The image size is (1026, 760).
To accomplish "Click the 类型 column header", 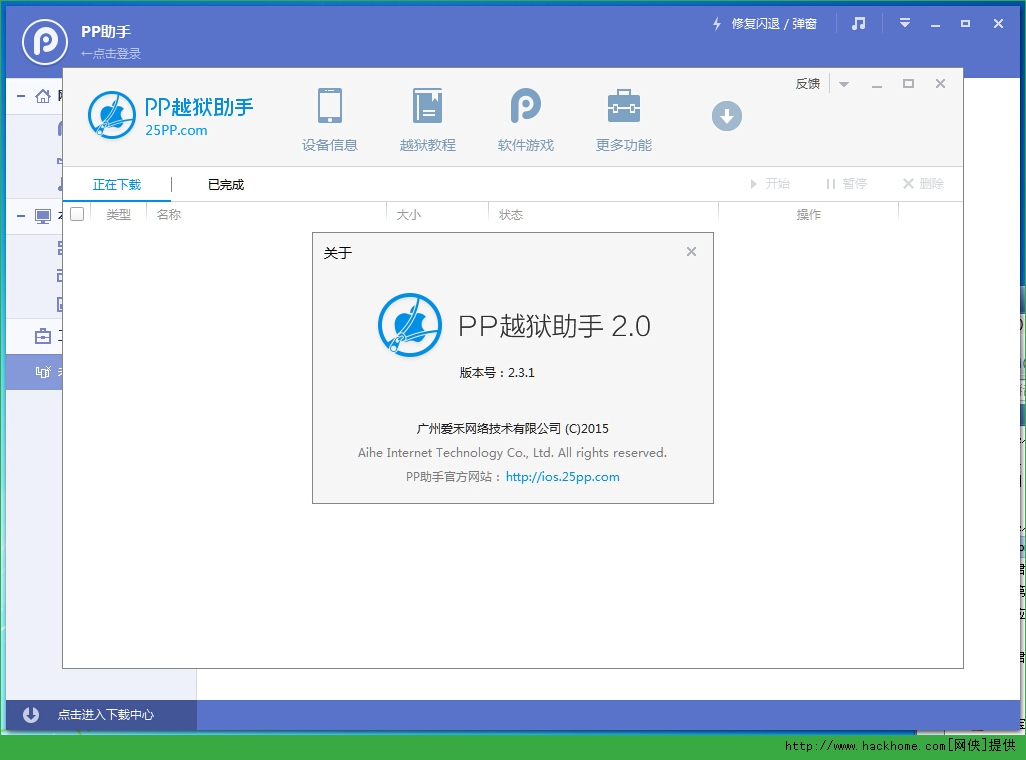I will pyautogui.click(x=118, y=215).
